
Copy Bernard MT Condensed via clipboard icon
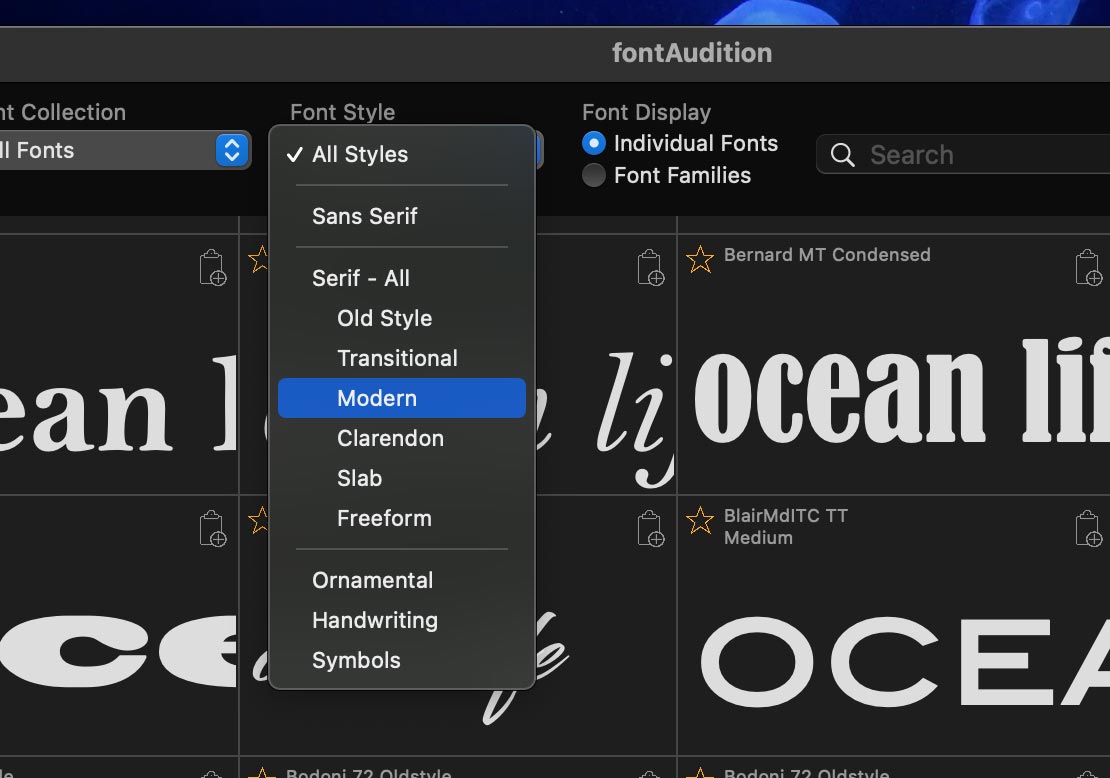pos(1087,268)
